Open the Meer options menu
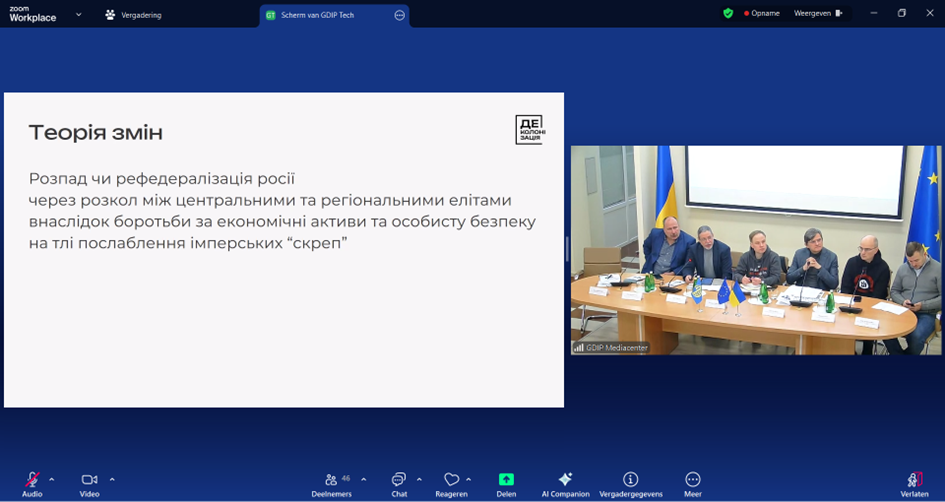The height and width of the screenshot is (502, 945). pos(692,480)
